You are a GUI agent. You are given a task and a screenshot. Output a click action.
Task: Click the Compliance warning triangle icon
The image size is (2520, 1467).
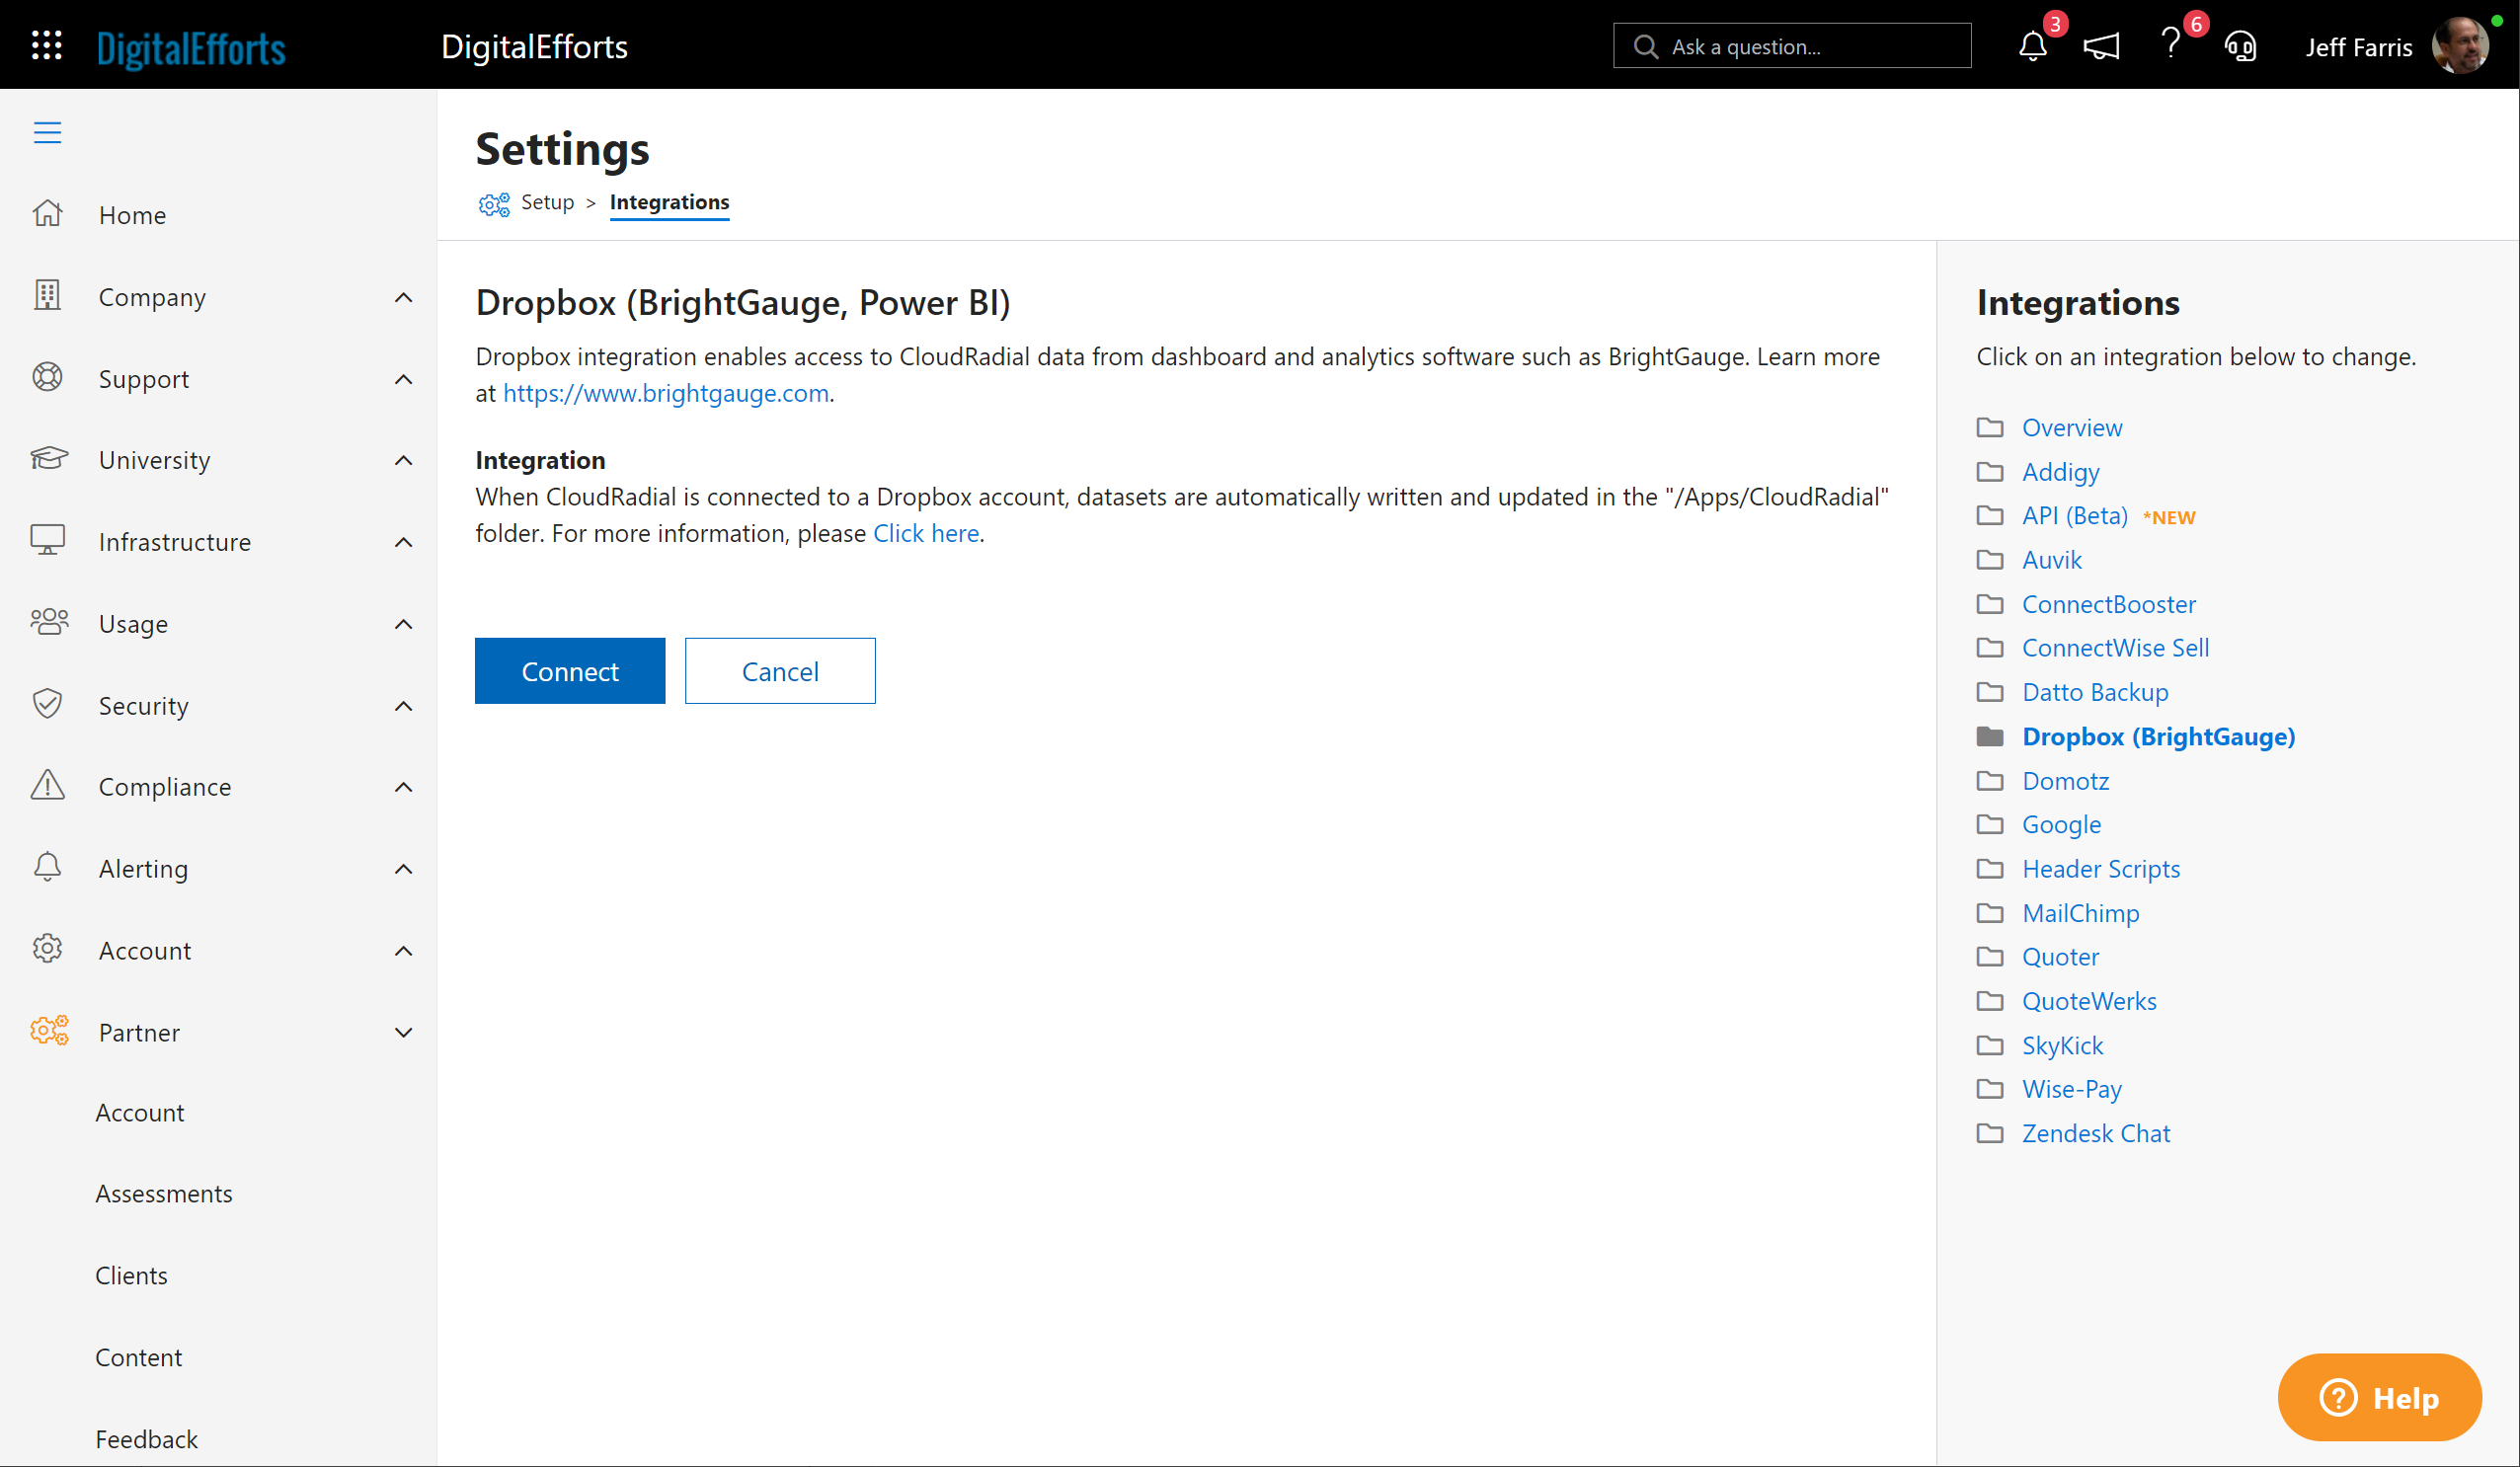pyautogui.click(x=47, y=785)
